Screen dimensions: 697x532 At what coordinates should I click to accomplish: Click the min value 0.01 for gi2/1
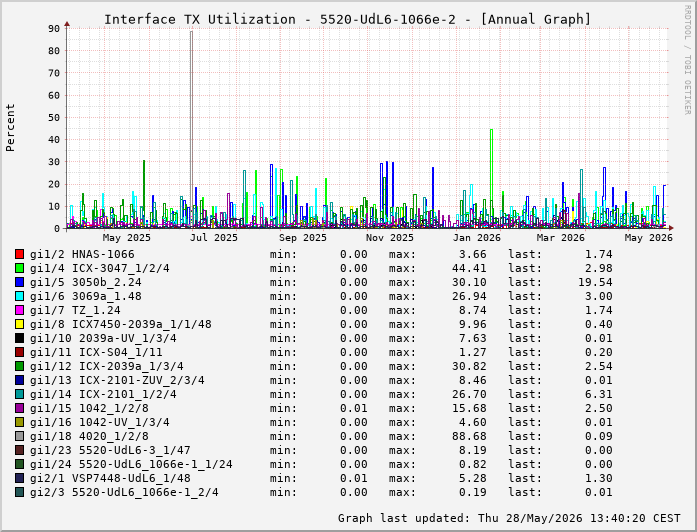tap(354, 478)
